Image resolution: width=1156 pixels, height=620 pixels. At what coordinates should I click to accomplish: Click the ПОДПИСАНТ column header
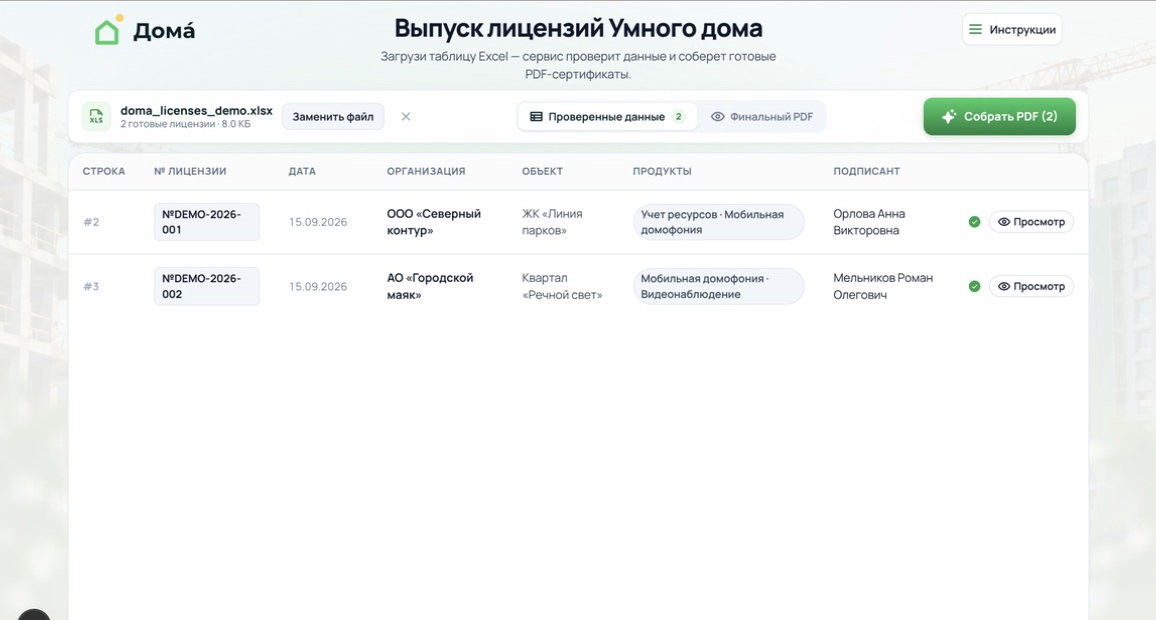(x=866, y=171)
